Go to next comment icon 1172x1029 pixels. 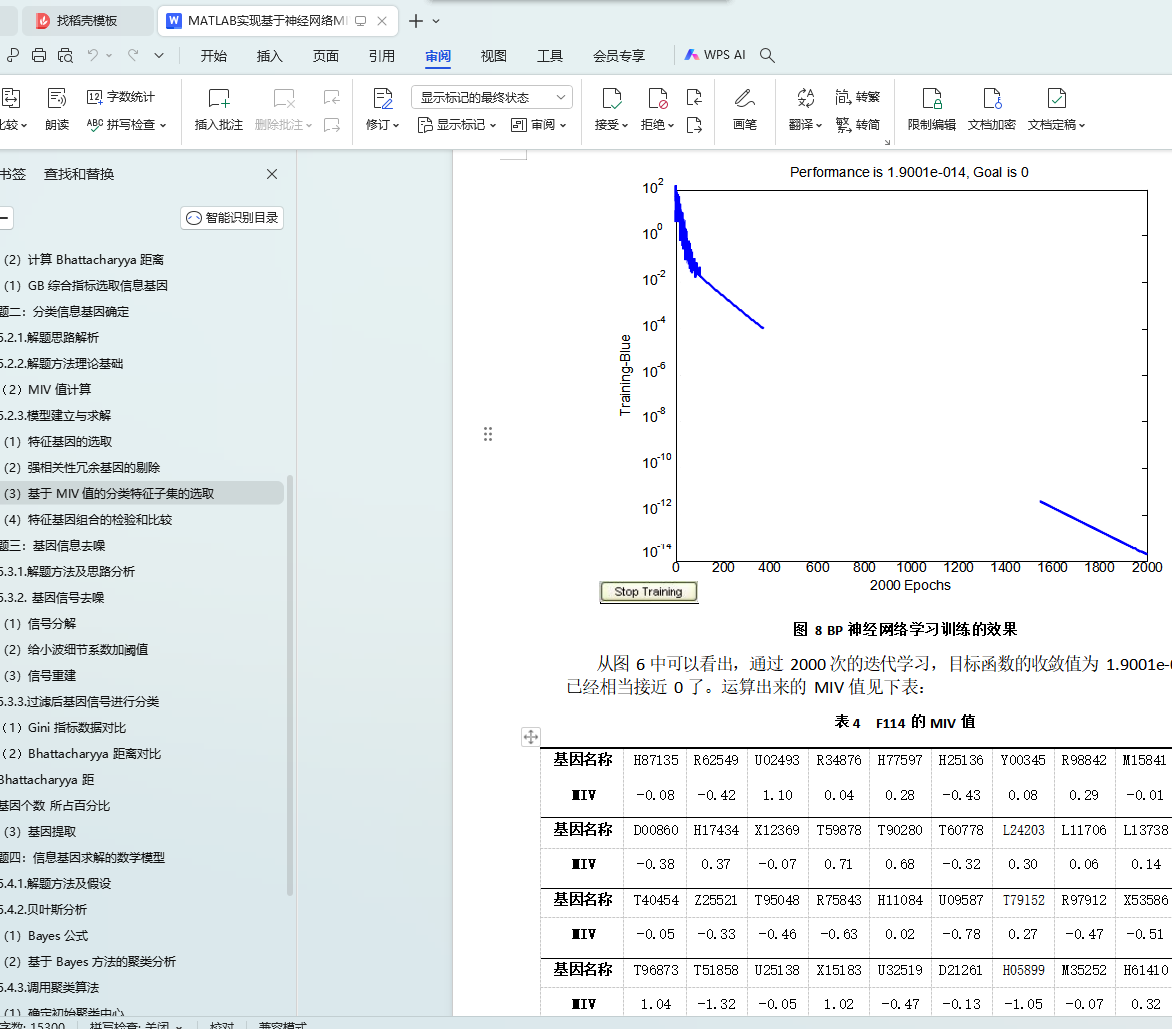pos(332,125)
